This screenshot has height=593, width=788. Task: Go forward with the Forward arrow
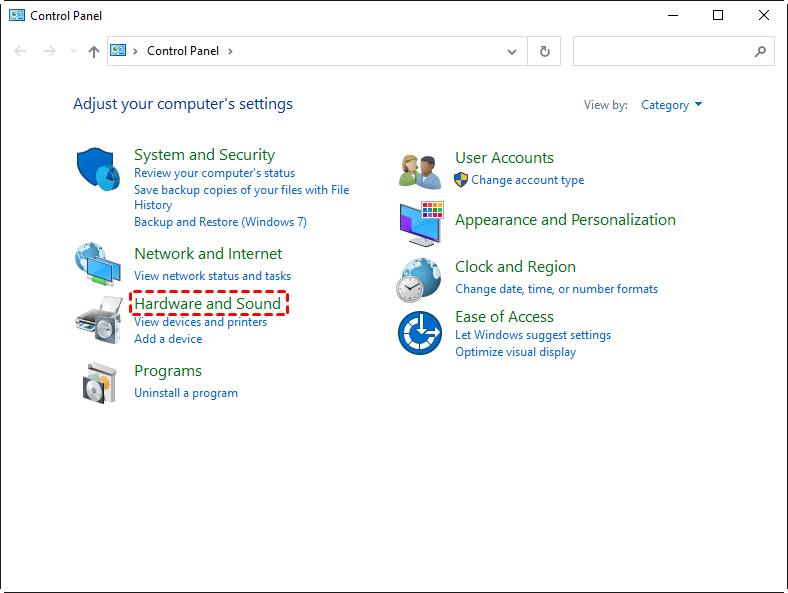pyautogui.click(x=49, y=51)
